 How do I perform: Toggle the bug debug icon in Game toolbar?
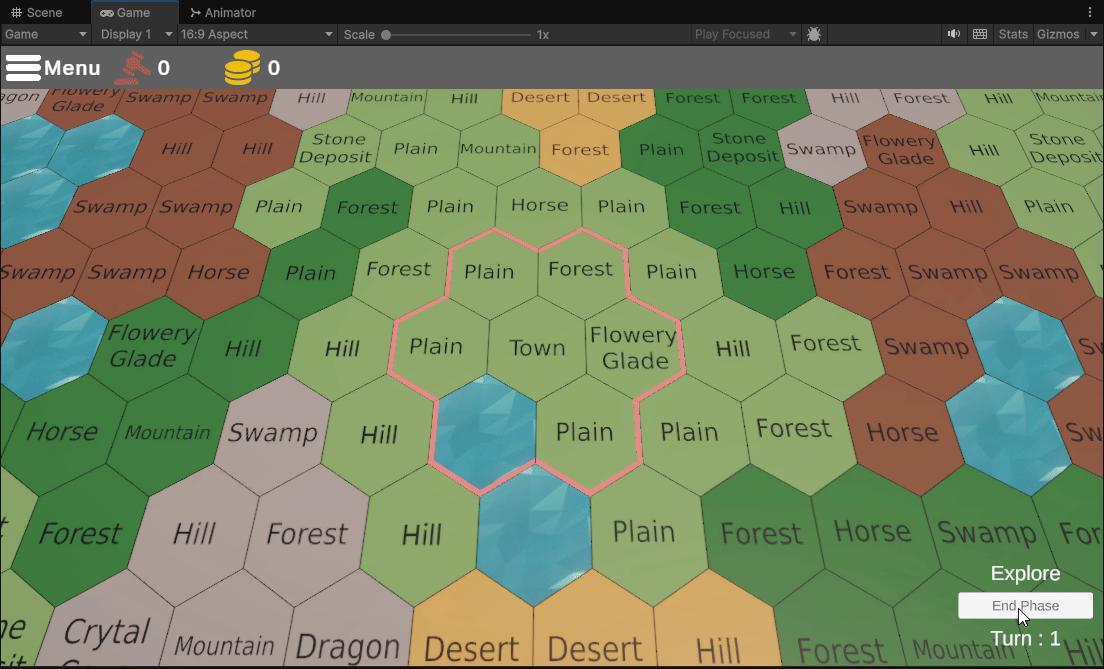tap(814, 34)
